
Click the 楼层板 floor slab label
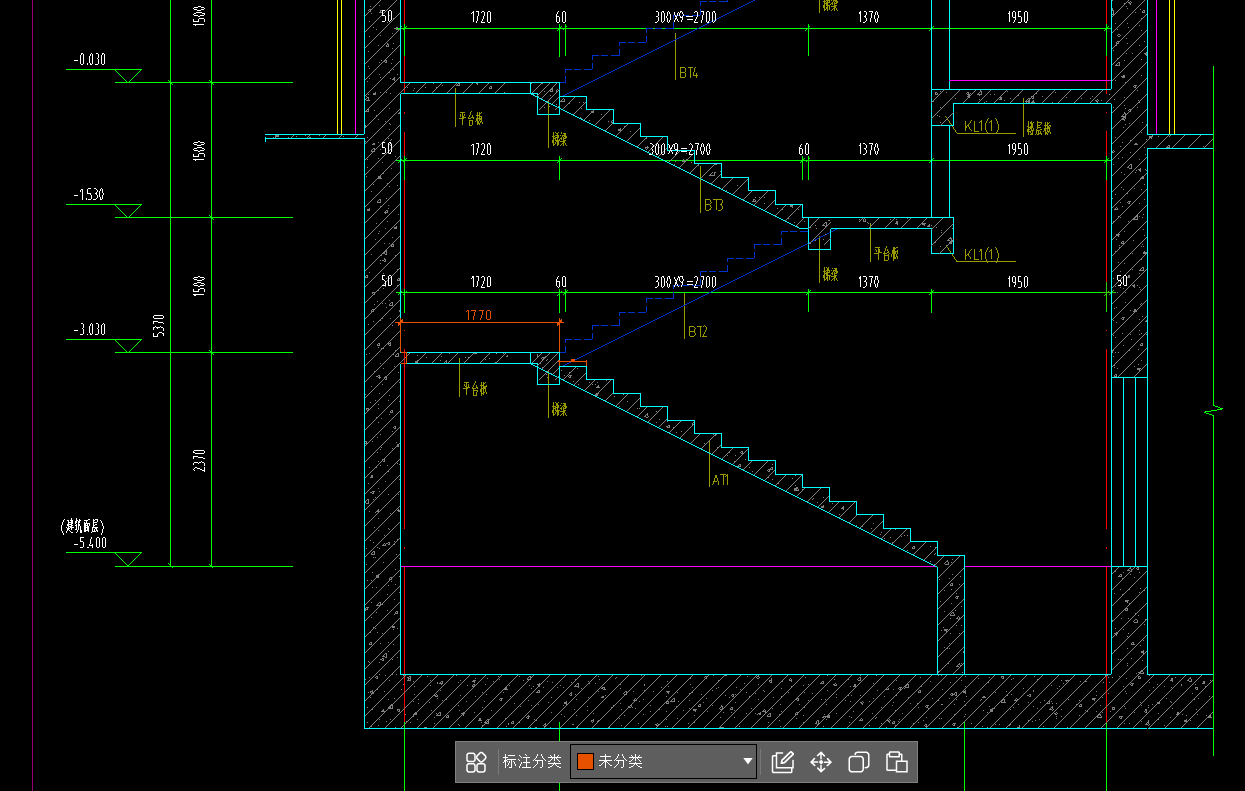pyautogui.click(x=1038, y=128)
